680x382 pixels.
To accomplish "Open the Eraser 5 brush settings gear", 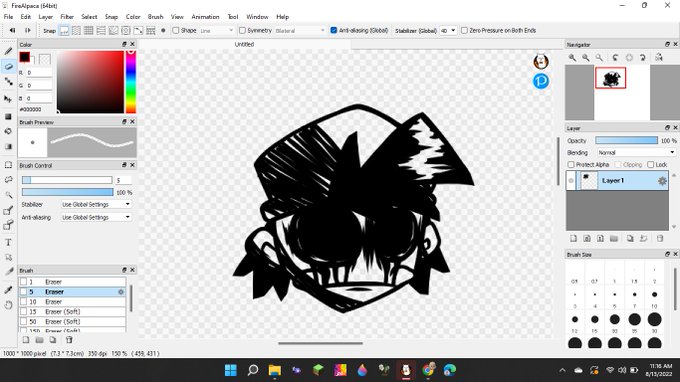I will (x=121, y=292).
